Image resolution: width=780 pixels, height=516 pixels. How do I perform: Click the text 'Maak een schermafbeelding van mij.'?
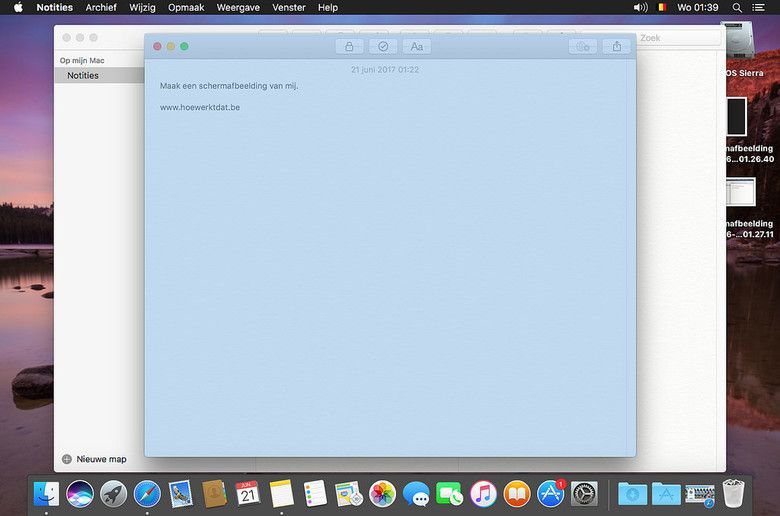pos(229,86)
